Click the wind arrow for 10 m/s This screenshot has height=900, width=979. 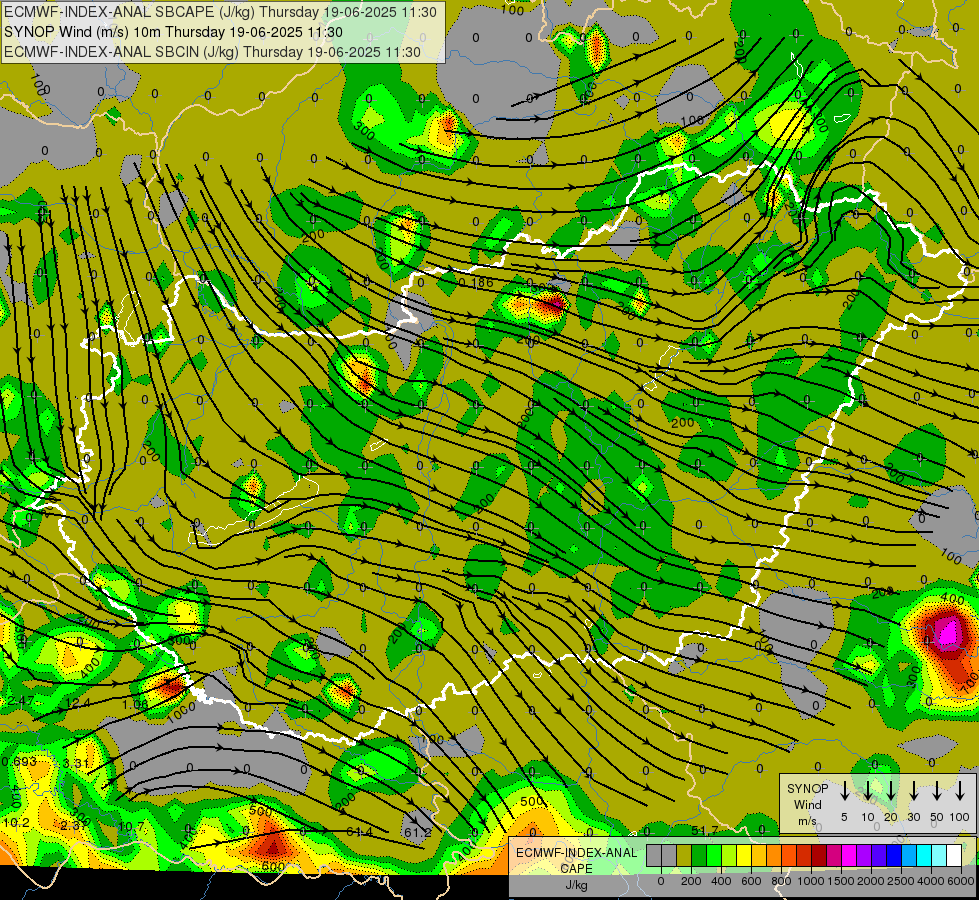[x=868, y=791]
